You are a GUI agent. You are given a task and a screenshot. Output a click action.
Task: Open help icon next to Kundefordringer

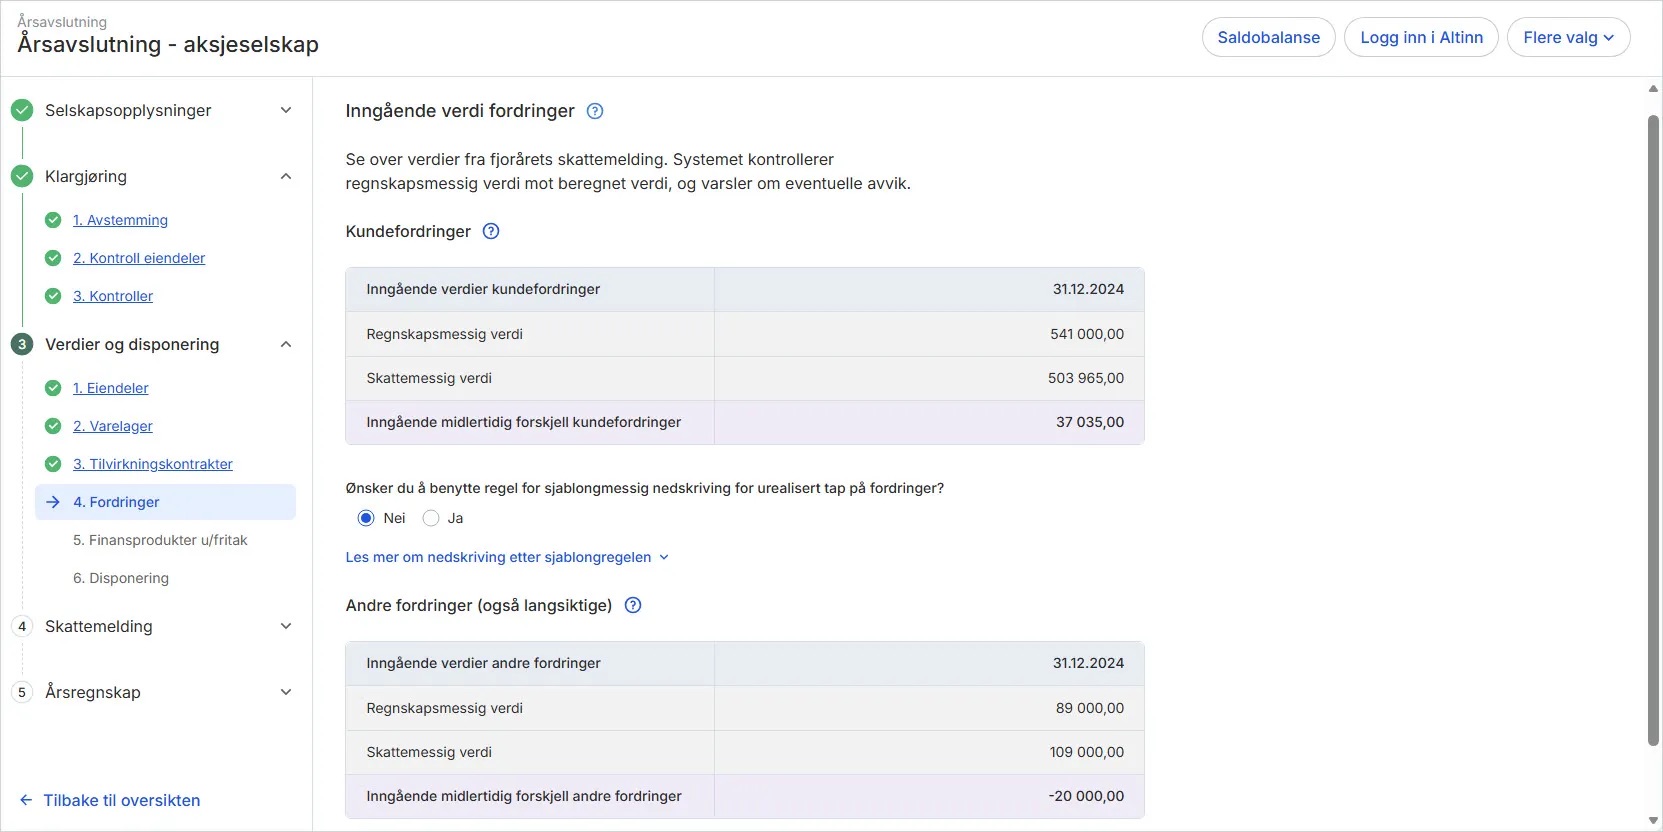tap(491, 231)
